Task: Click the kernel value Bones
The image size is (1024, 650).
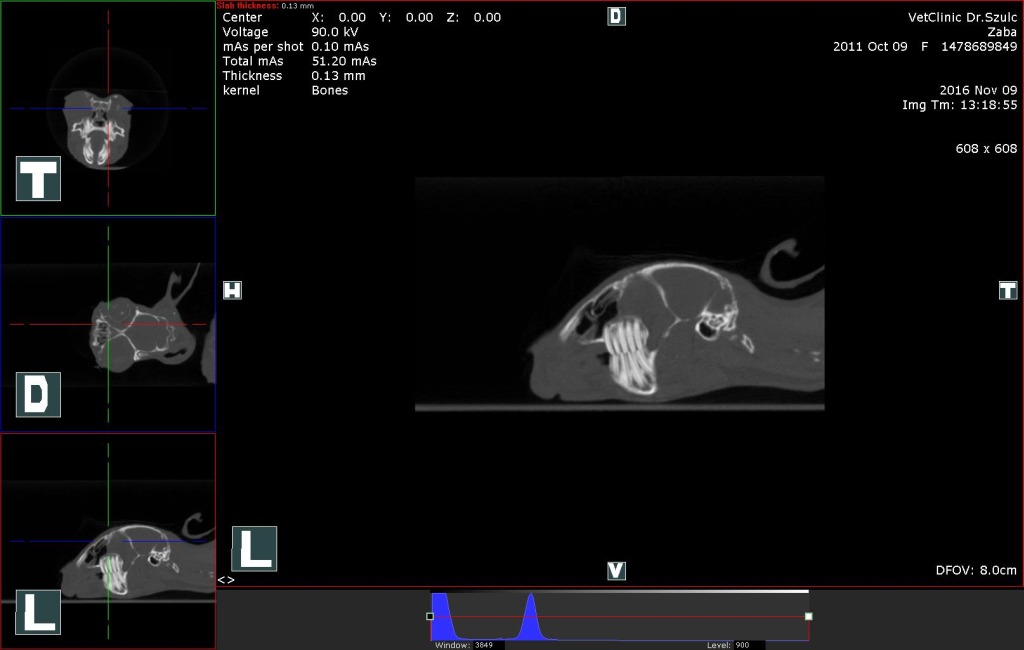Action: (x=330, y=90)
